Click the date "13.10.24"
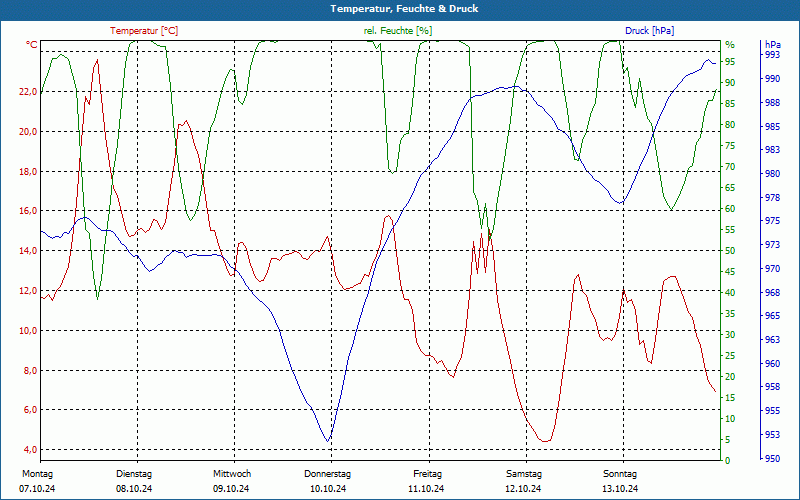 point(620,489)
